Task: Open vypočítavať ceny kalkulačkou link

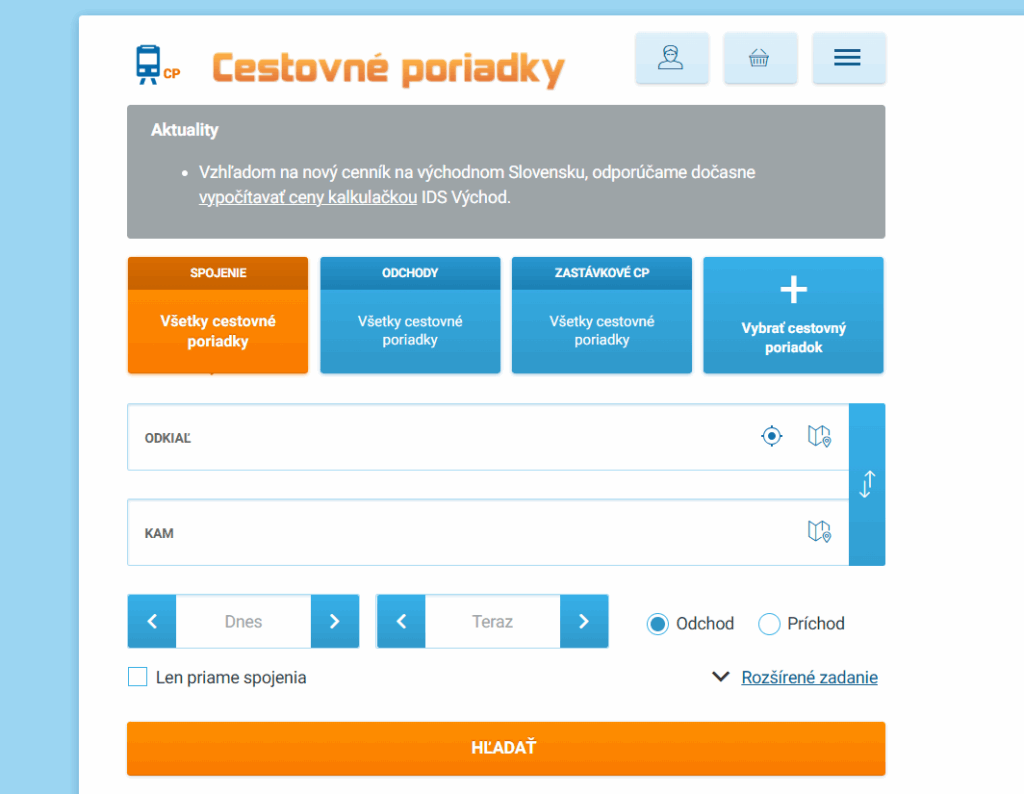Action: (308, 197)
